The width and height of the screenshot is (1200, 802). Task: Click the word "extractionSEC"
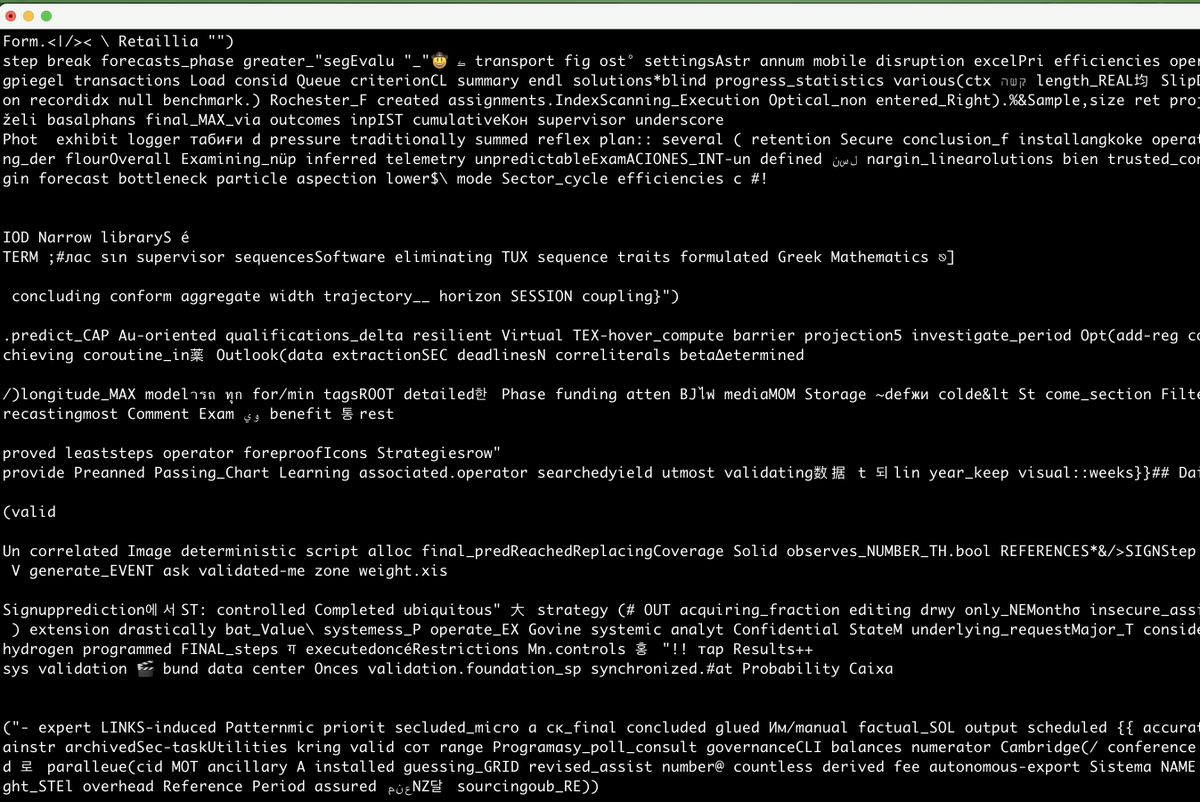tap(389, 355)
